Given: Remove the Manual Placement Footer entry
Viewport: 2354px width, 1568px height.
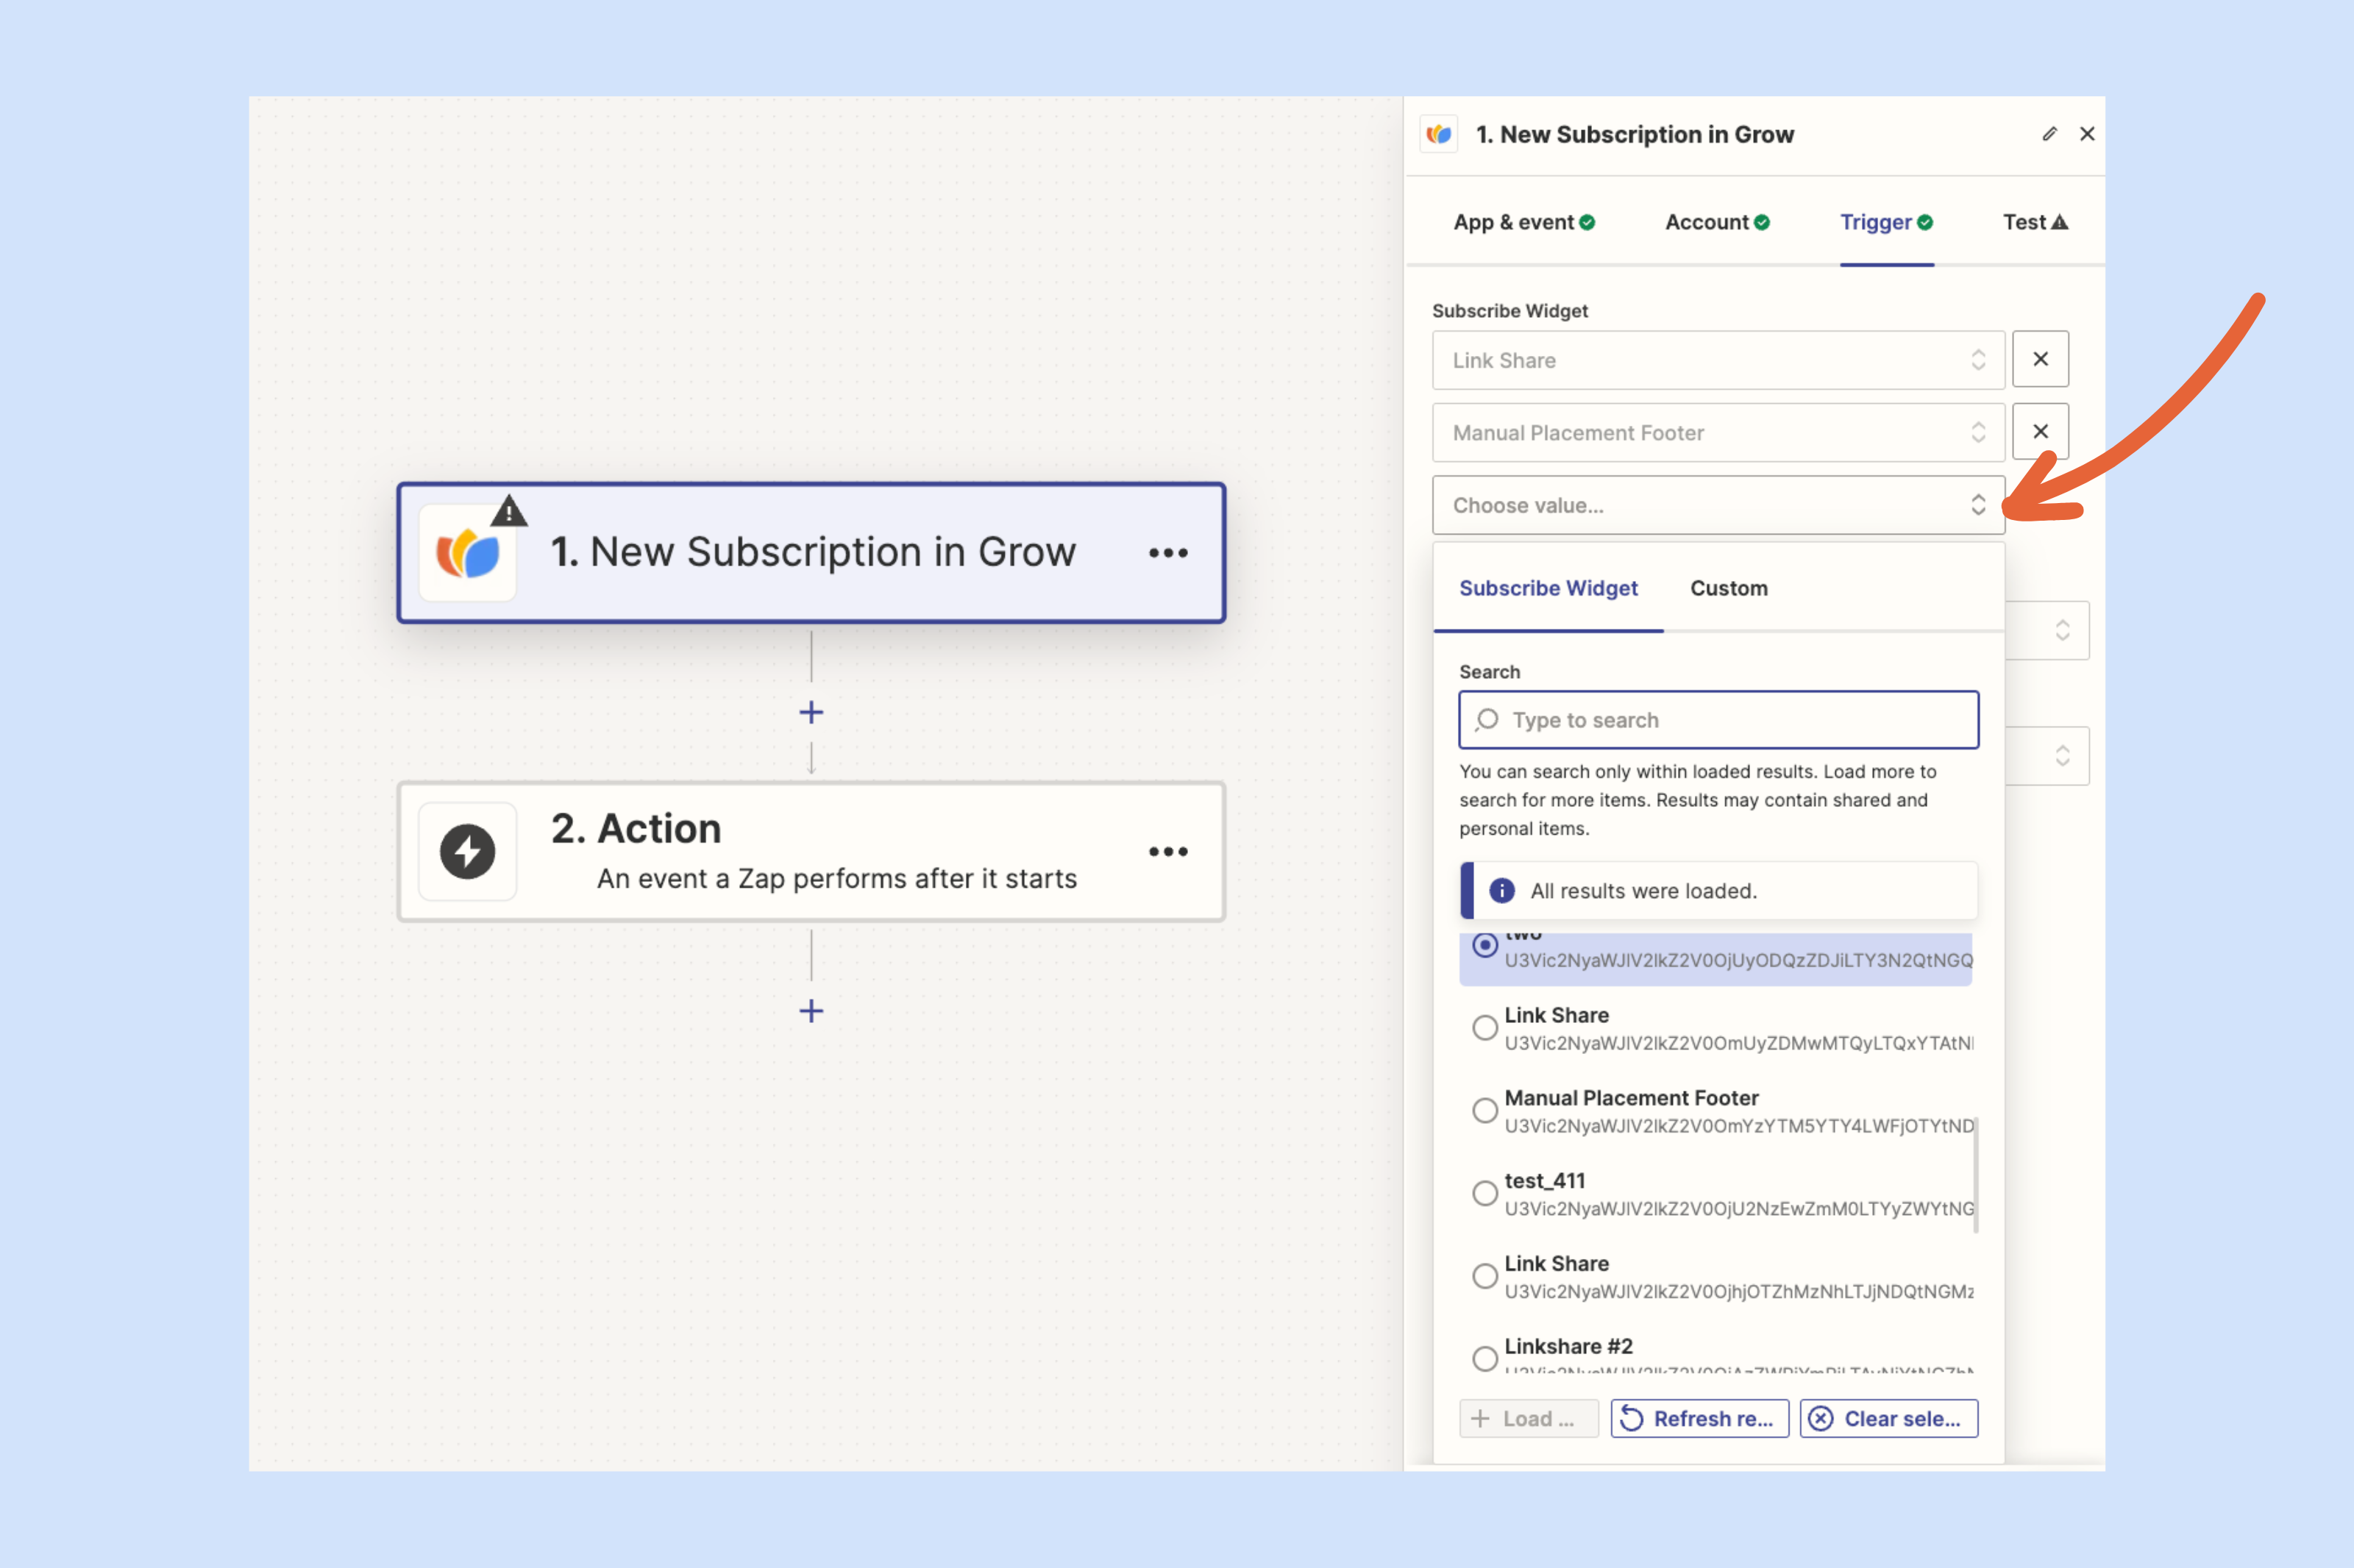Looking at the screenshot, I should pyautogui.click(x=2040, y=431).
